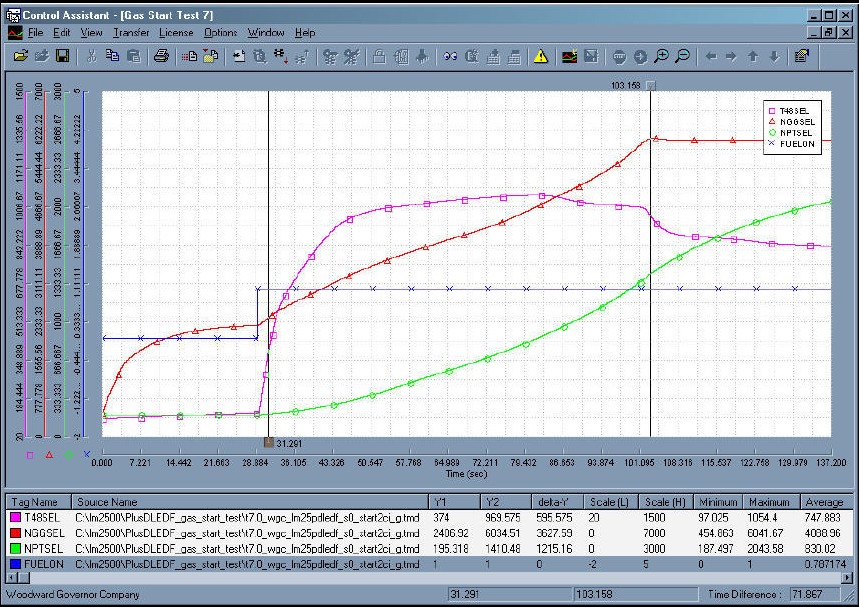Click the Time Difference value 71.867
The image size is (859, 607).
coord(815,594)
